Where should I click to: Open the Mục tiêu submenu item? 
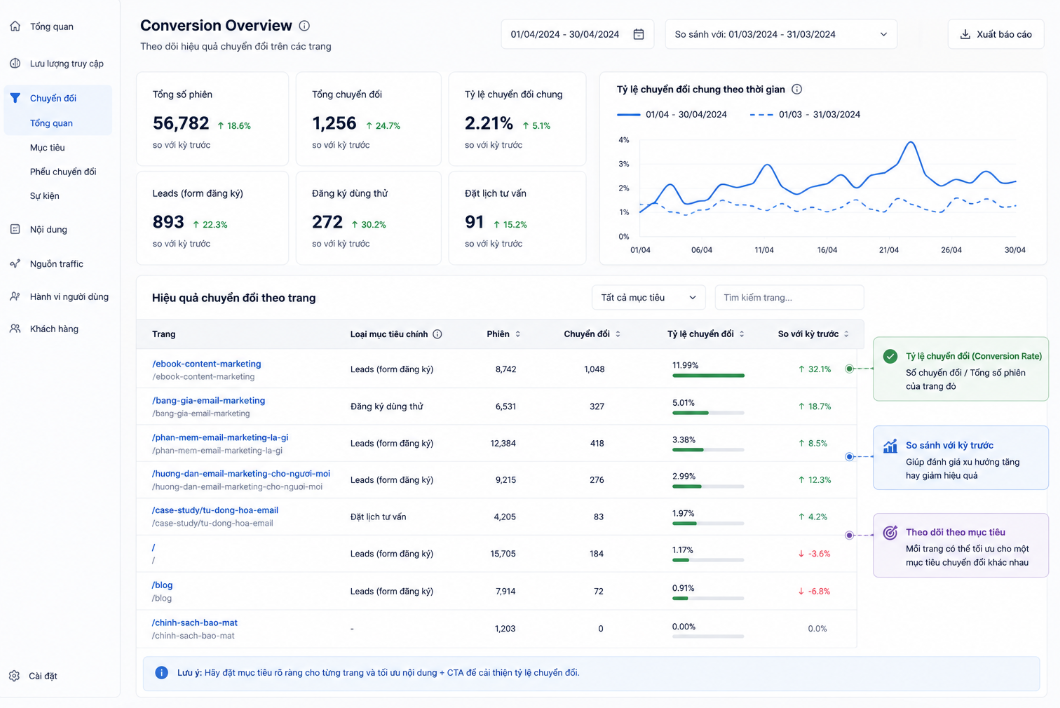tap(47, 147)
